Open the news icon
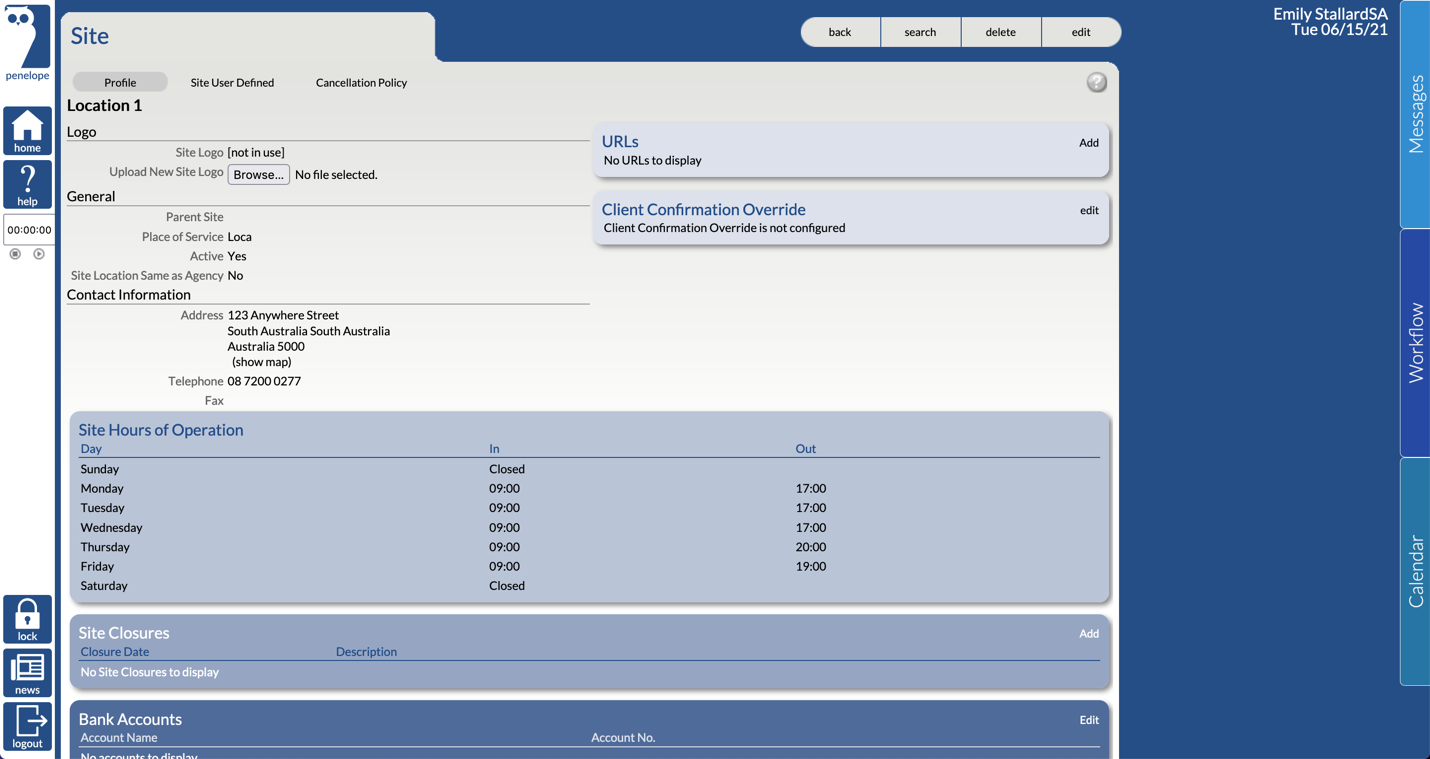1430x759 pixels. (27, 673)
